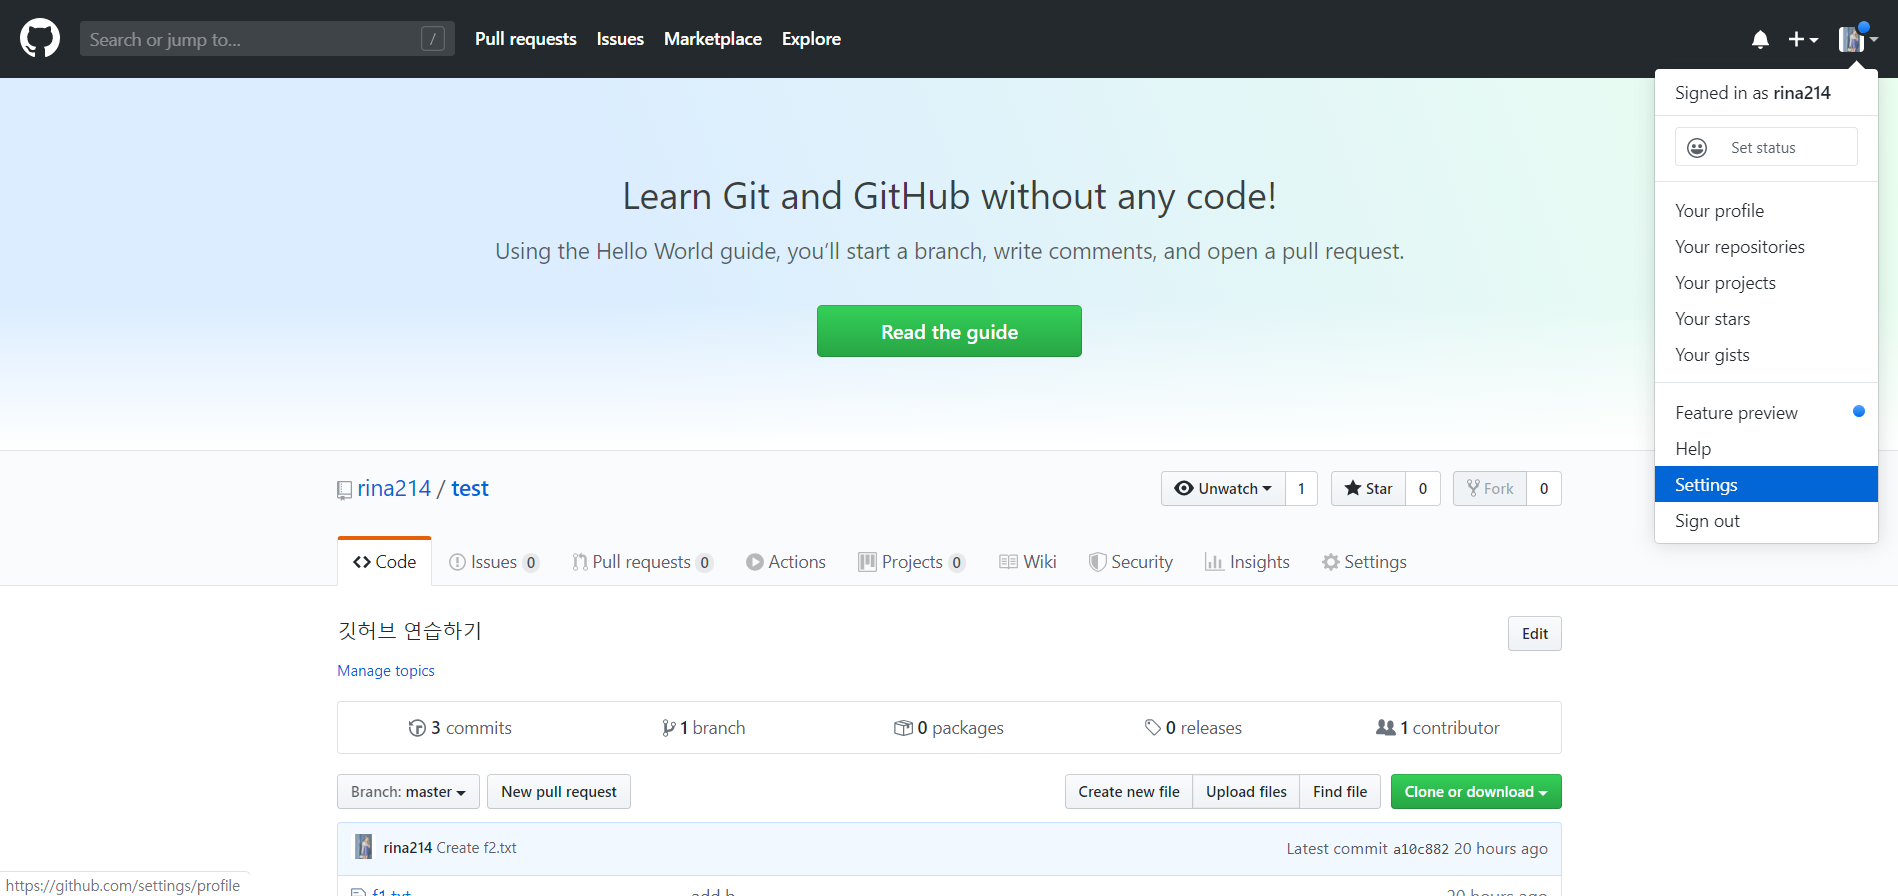
Task: Click Find file
Action: (x=1340, y=791)
